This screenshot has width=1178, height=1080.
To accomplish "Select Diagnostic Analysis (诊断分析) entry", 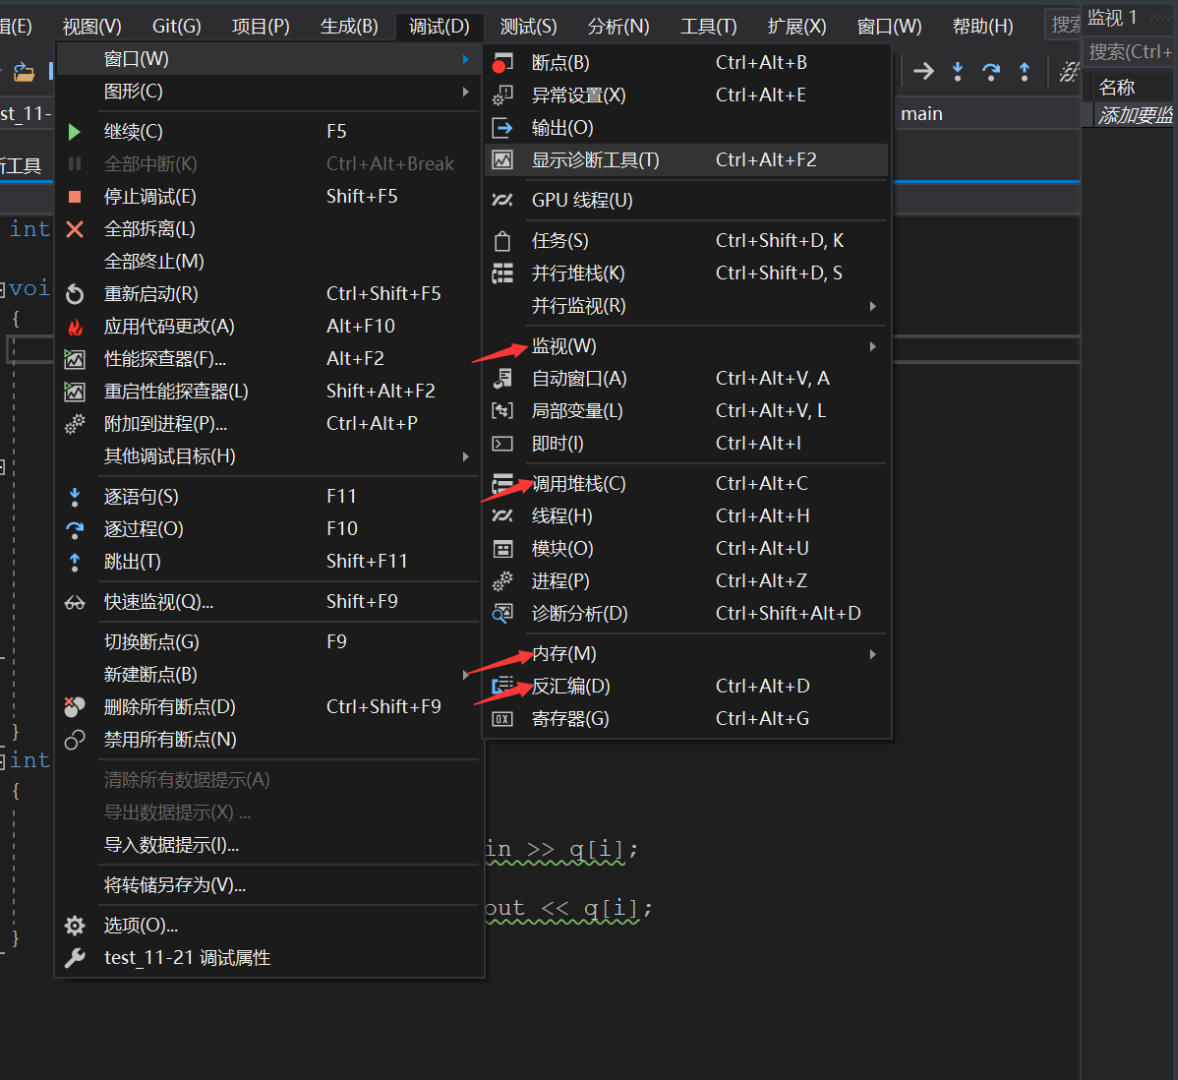I will pos(687,614).
